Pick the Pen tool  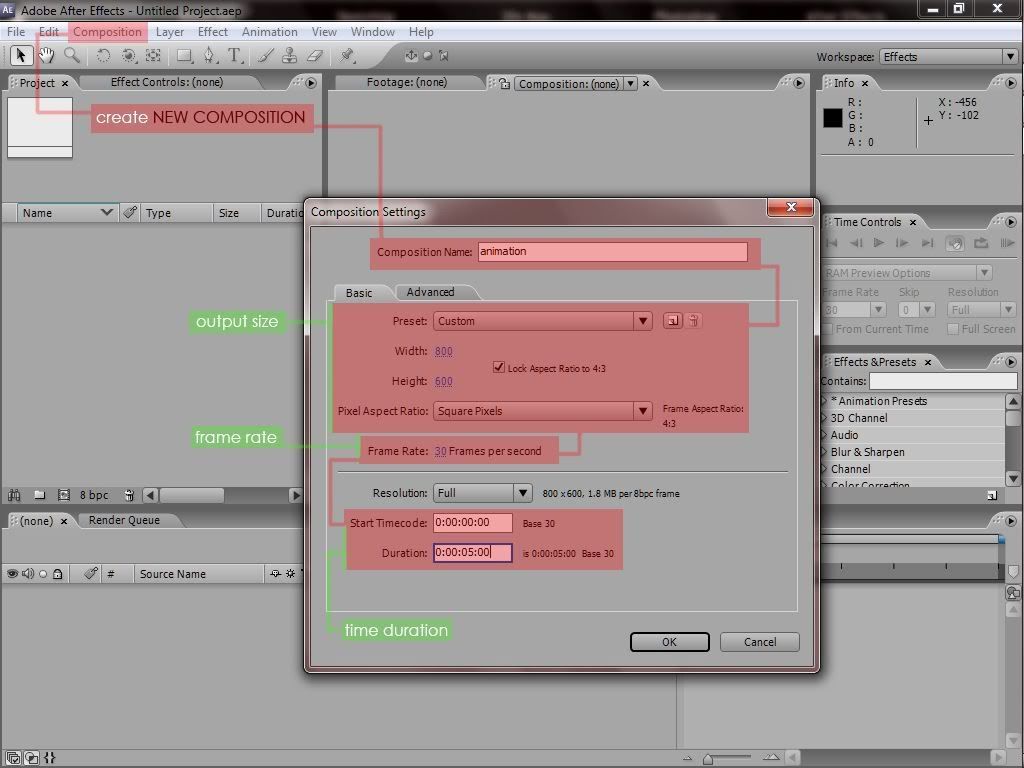209,56
